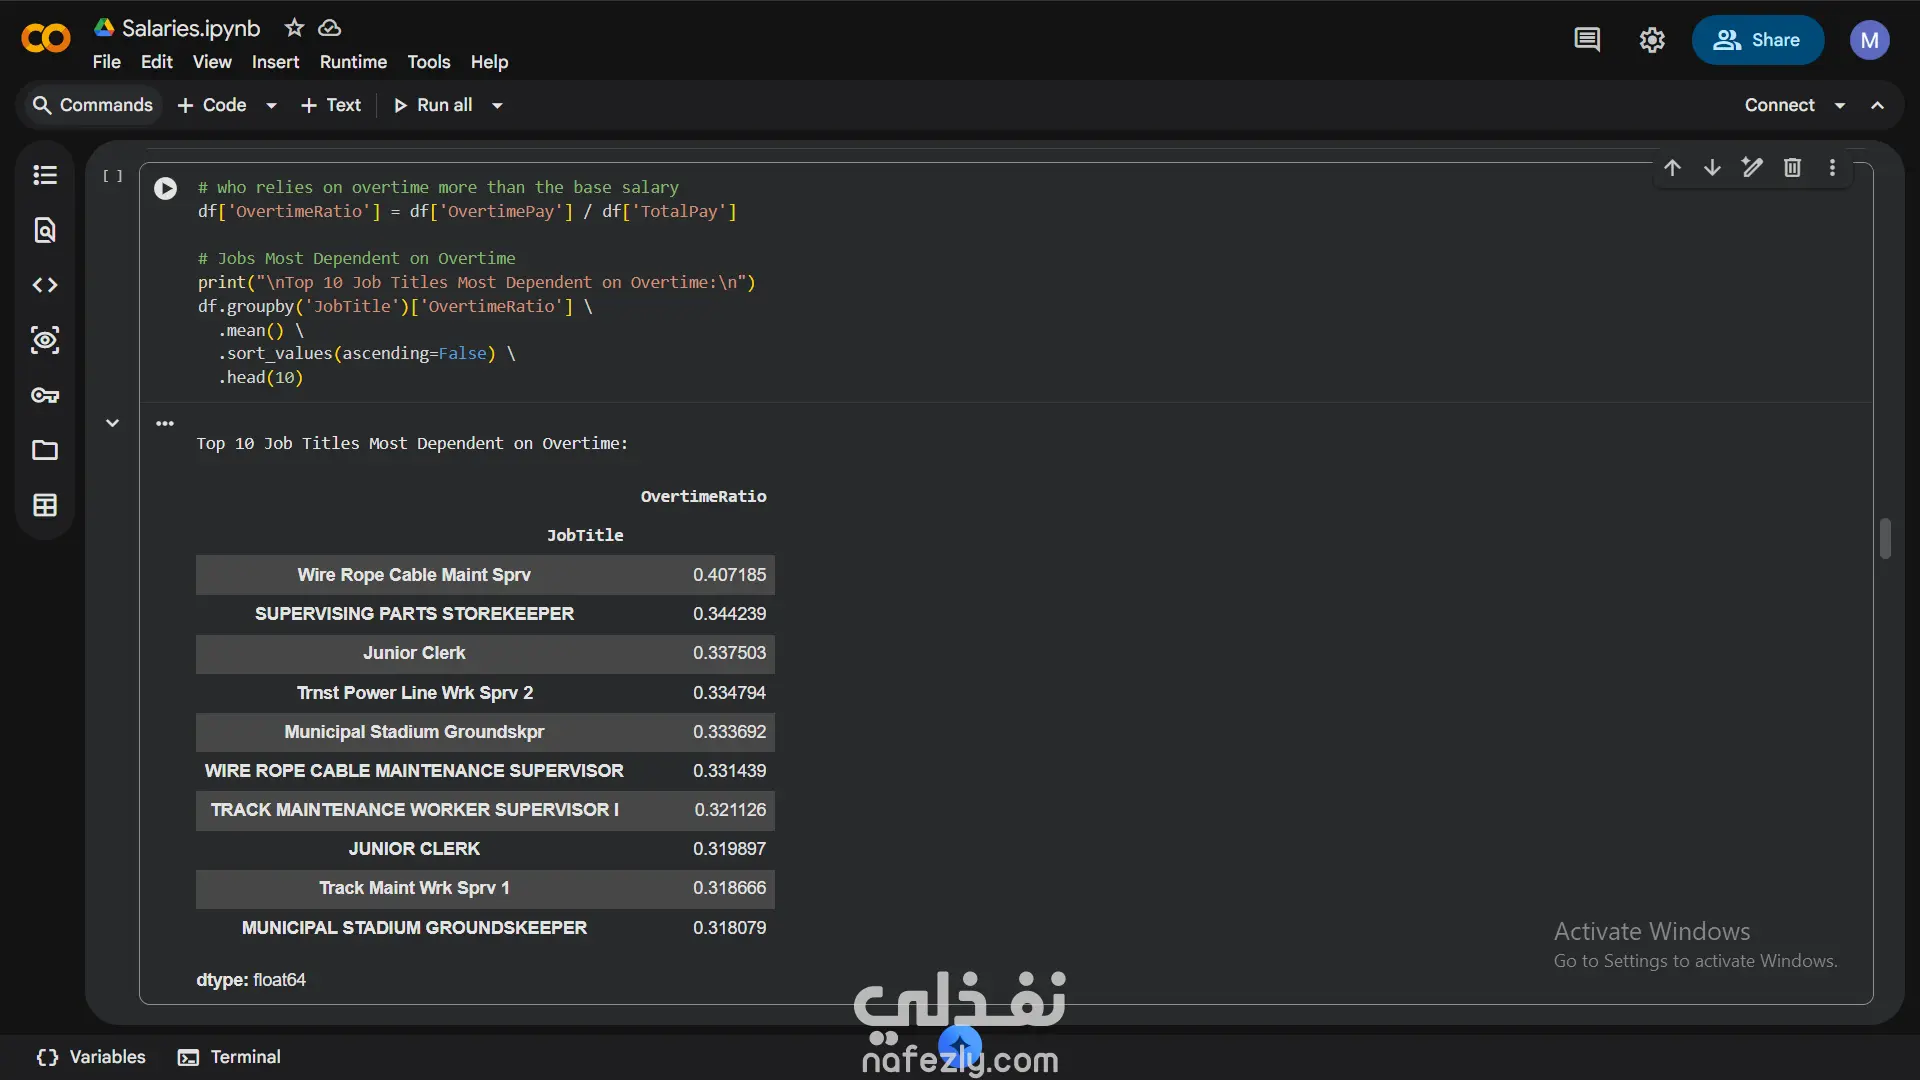Click the notebook title Salaries.ipynb

(190, 28)
